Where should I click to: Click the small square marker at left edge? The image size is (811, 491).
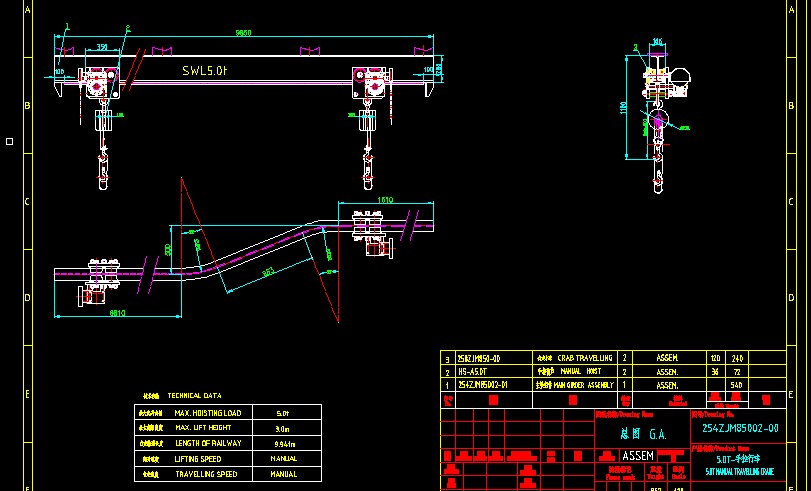[9, 141]
